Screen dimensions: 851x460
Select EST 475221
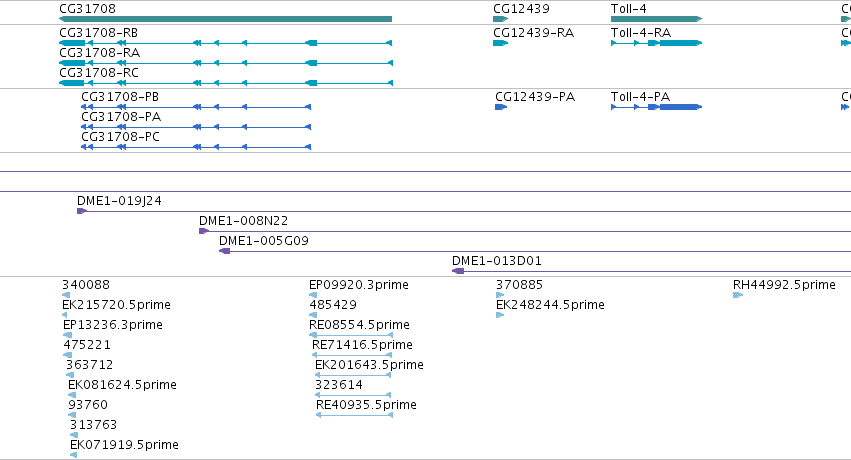pos(87,345)
